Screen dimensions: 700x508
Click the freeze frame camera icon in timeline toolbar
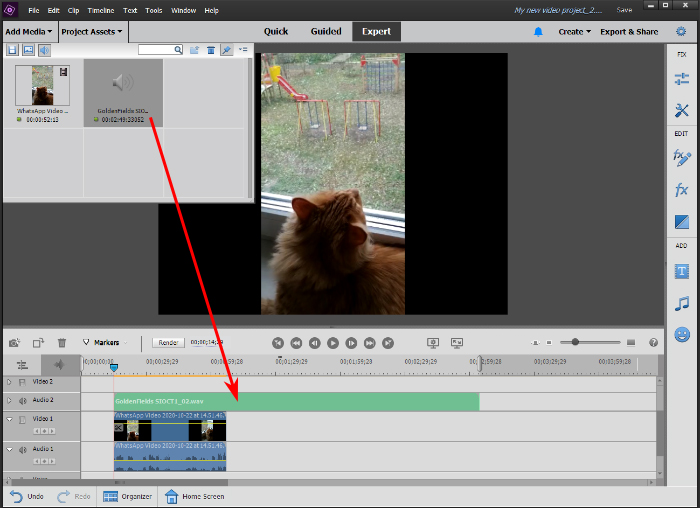coord(14,343)
